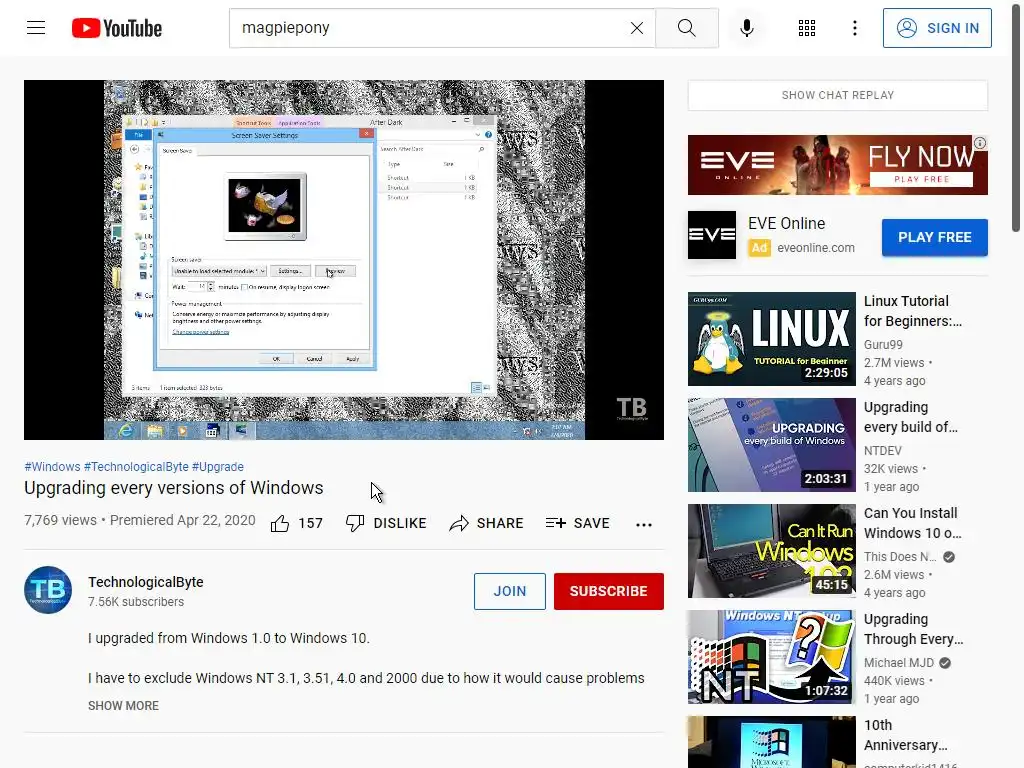Click the PLAY FREE ad button
This screenshot has height=768, width=1024.
[x=935, y=237]
